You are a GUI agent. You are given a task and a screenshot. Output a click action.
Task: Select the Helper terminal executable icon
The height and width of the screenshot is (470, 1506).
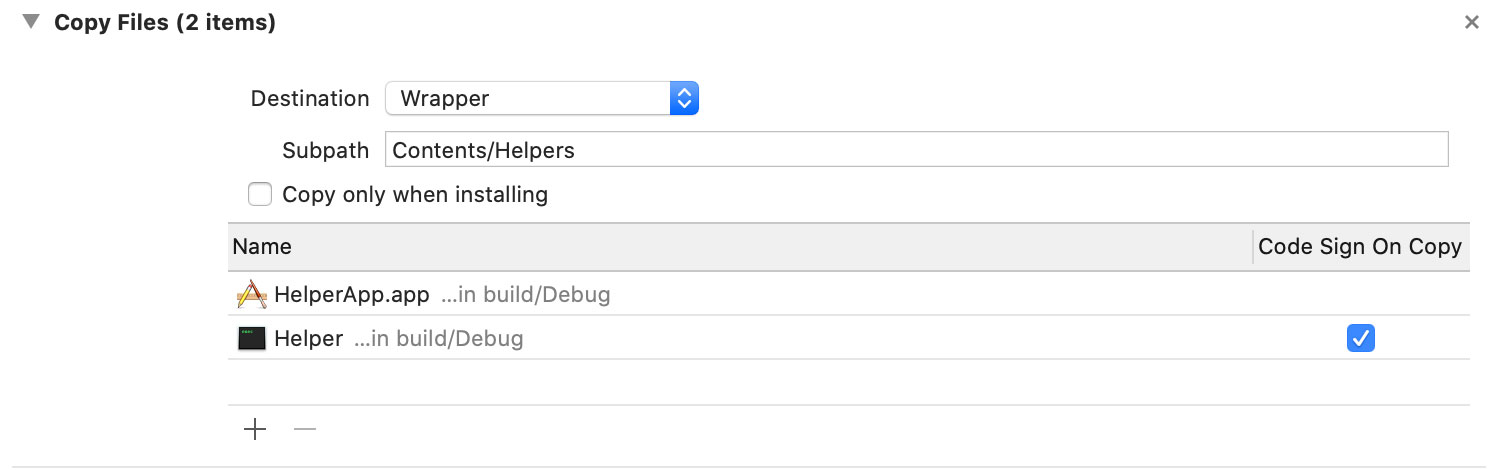click(252, 339)
